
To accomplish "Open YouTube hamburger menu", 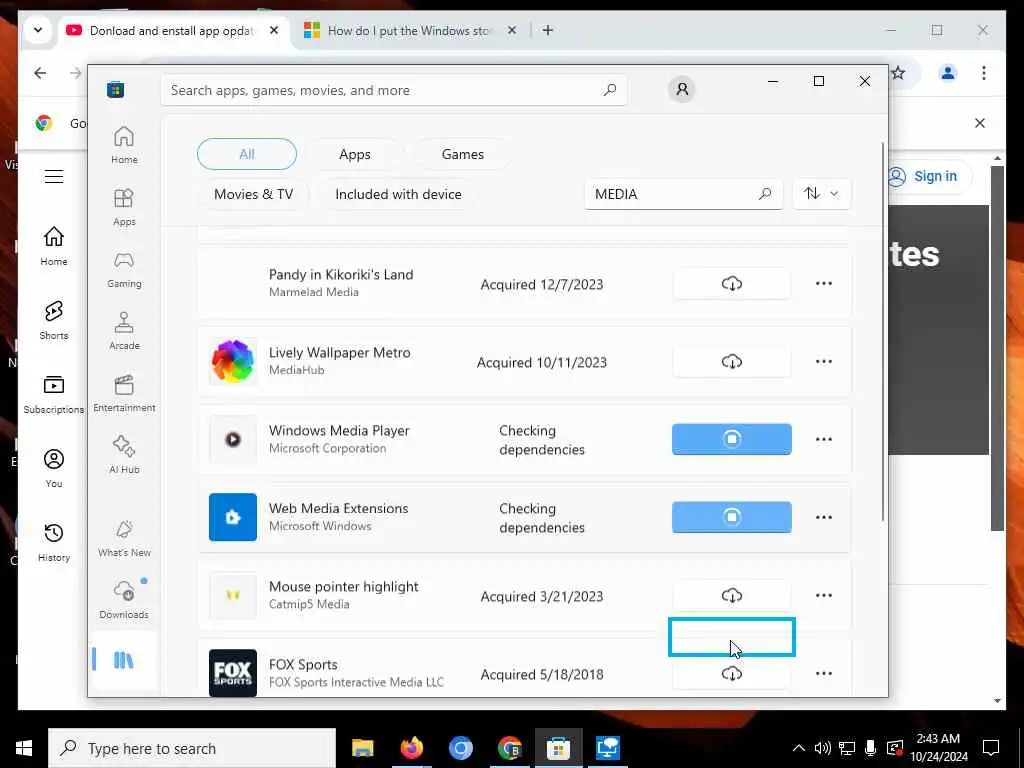I will (x=54, y=176).
